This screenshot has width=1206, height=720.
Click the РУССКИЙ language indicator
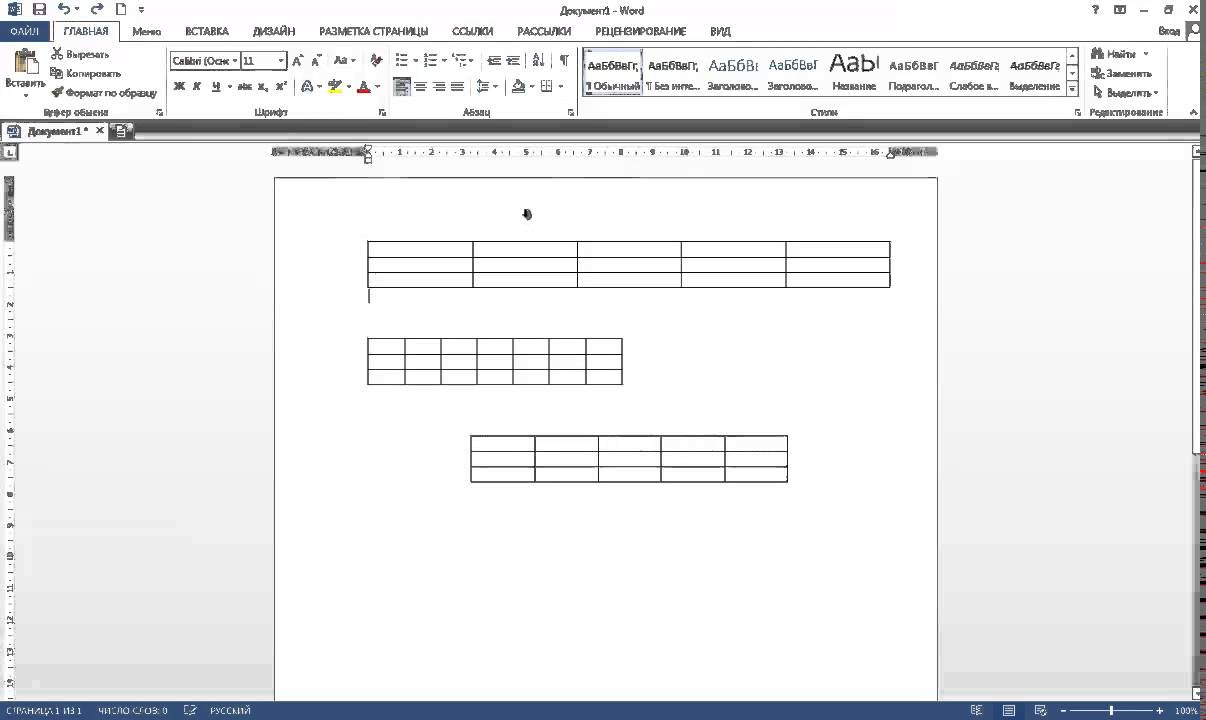tap(230, 710)
